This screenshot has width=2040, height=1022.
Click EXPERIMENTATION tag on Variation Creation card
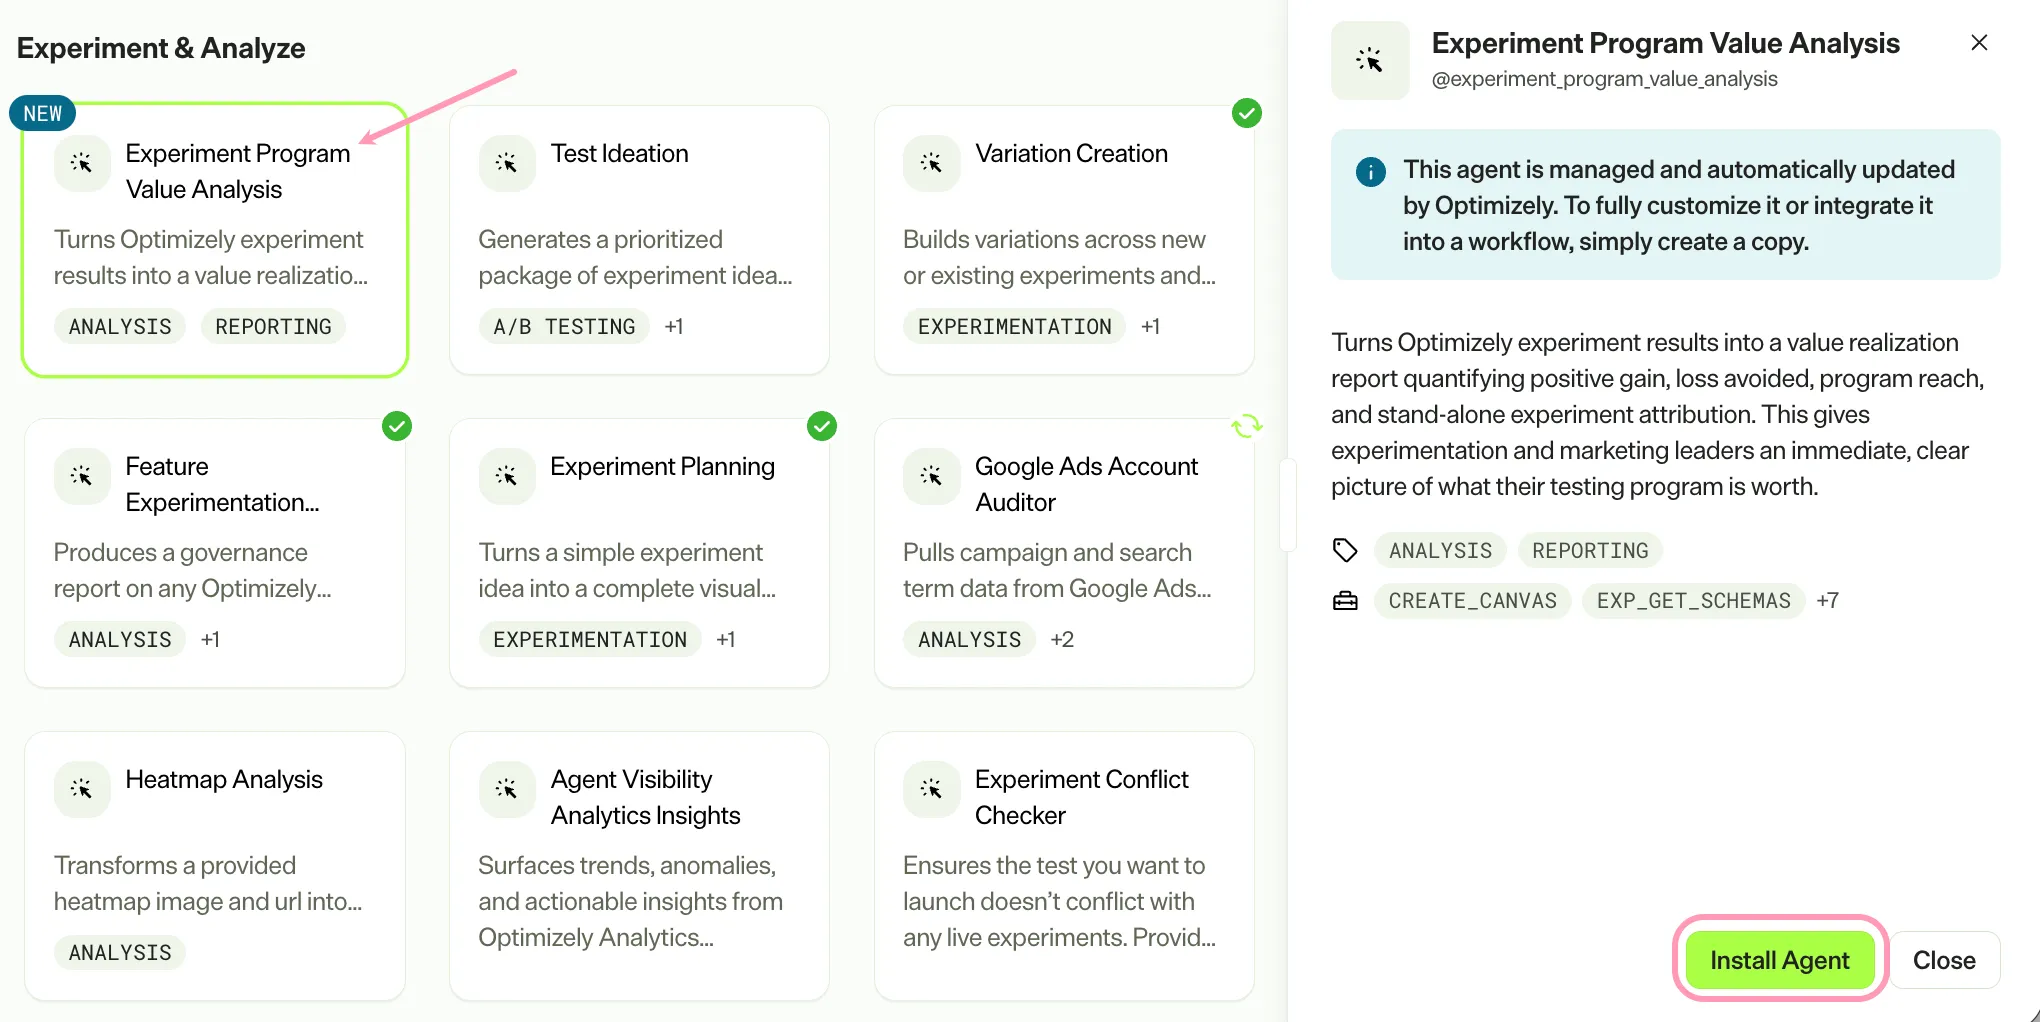click(x=1014, y=327)
